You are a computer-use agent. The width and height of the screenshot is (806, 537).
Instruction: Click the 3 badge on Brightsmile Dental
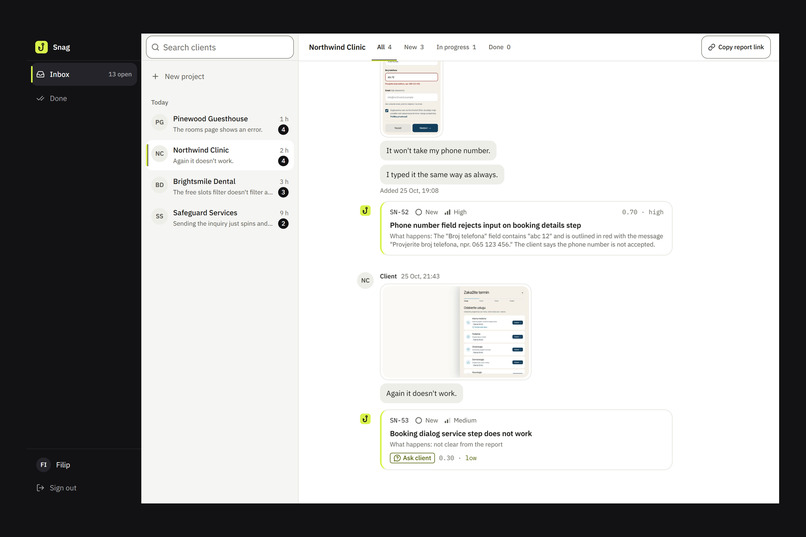point(283,192)
